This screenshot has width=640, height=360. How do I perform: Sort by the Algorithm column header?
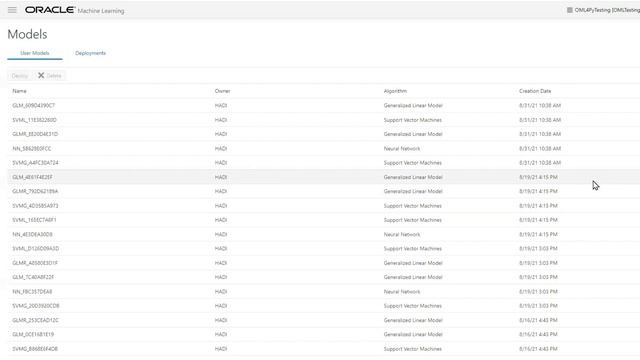[395, 91]
